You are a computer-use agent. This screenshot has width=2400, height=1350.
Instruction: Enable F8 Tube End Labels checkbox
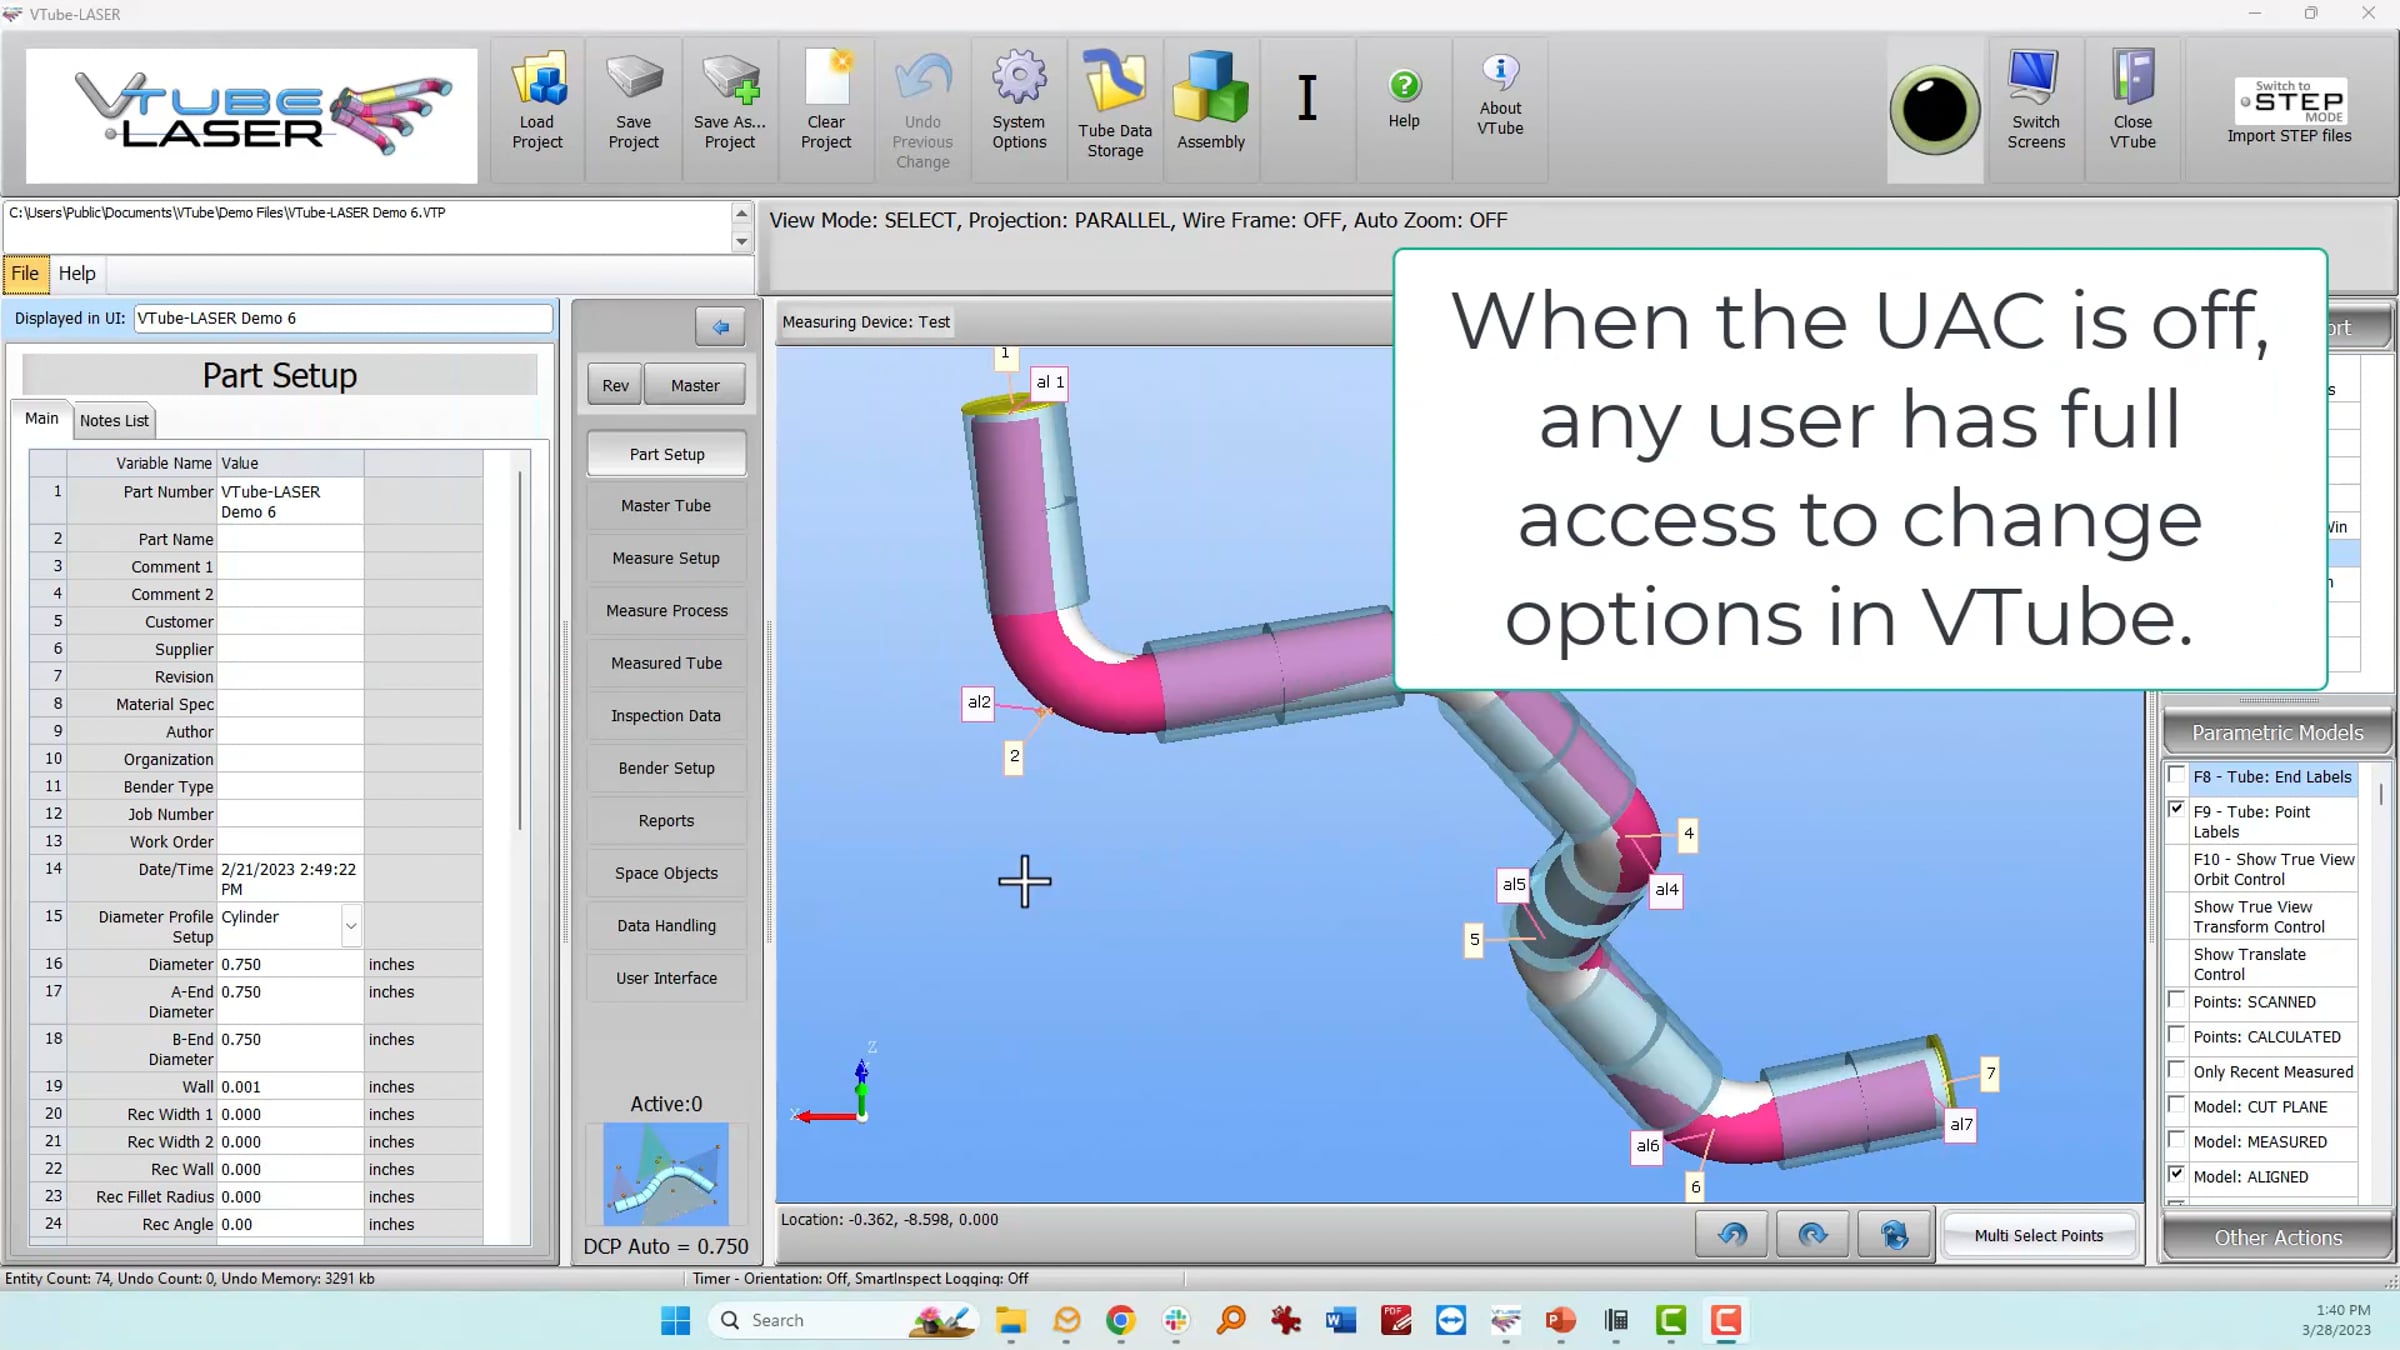point(2176,775)
